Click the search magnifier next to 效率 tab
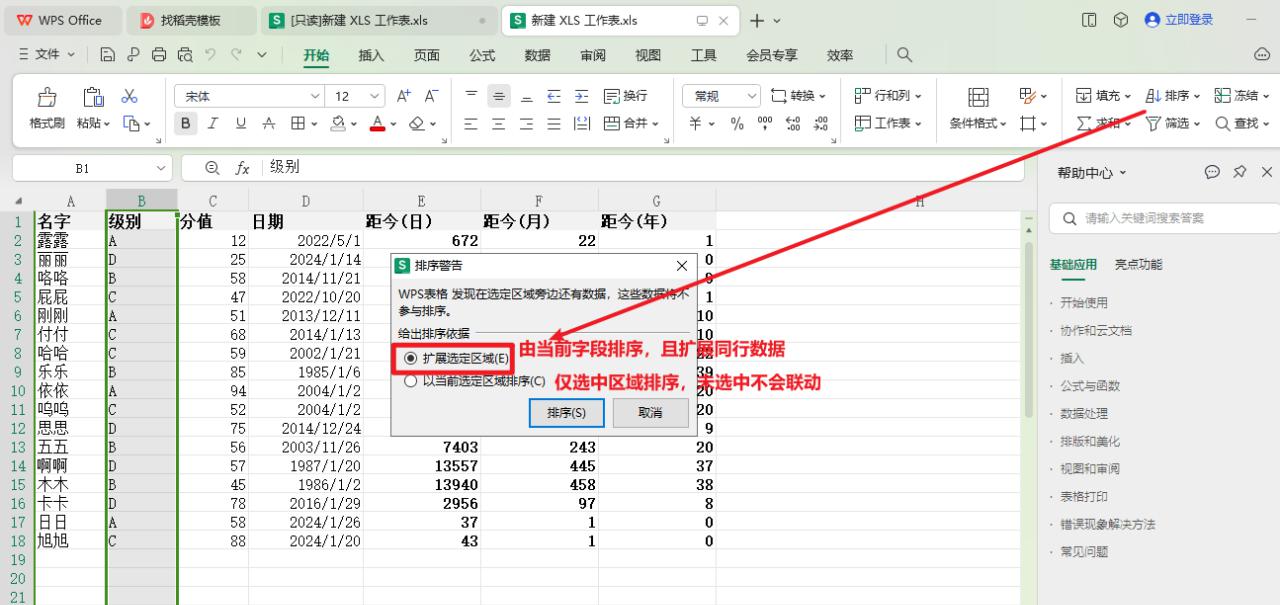This screenshot has width=1280, height=605. (904, 54)
